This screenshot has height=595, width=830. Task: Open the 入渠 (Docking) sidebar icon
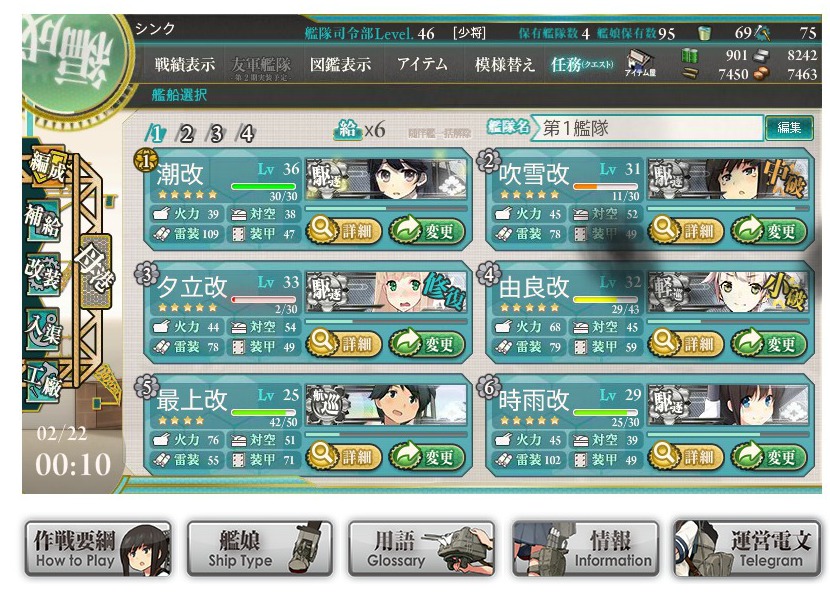click(x=44, y=329)
